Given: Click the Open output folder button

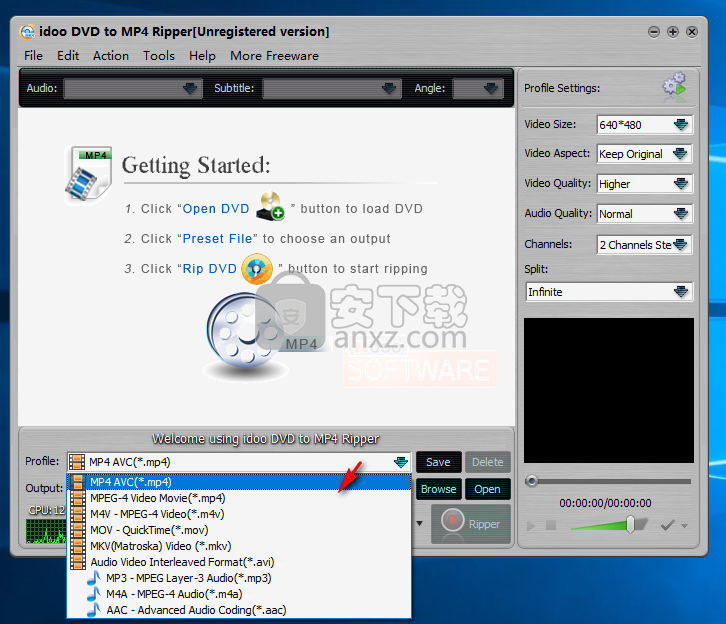Looking at the screenshot, I should point(488,489).
